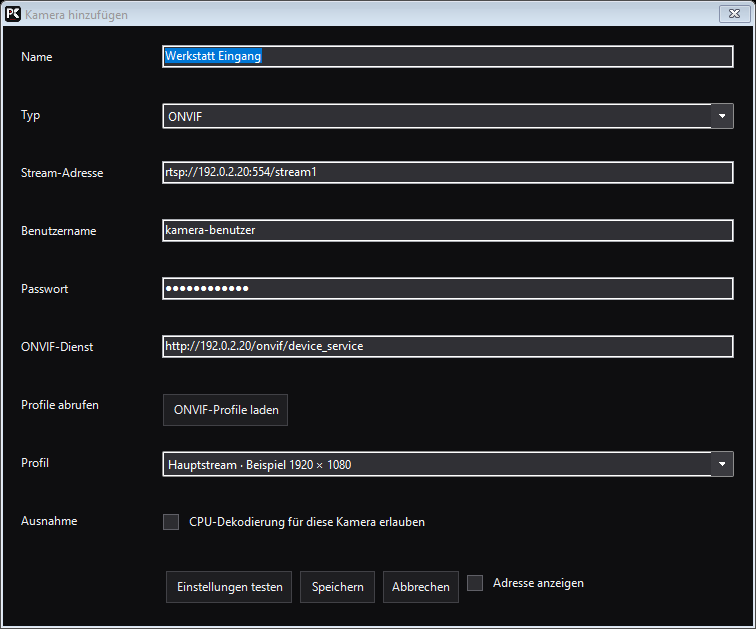Click the Ausnahme label

[x=49, y=521]
